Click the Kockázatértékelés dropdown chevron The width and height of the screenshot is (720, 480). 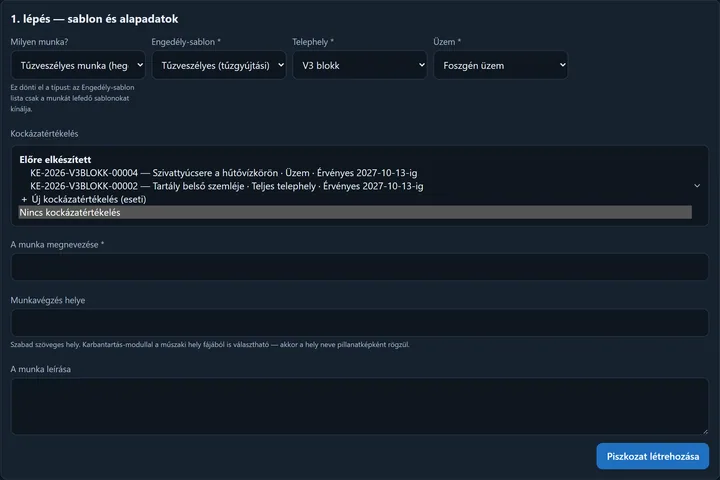click(x=697, y=186)
